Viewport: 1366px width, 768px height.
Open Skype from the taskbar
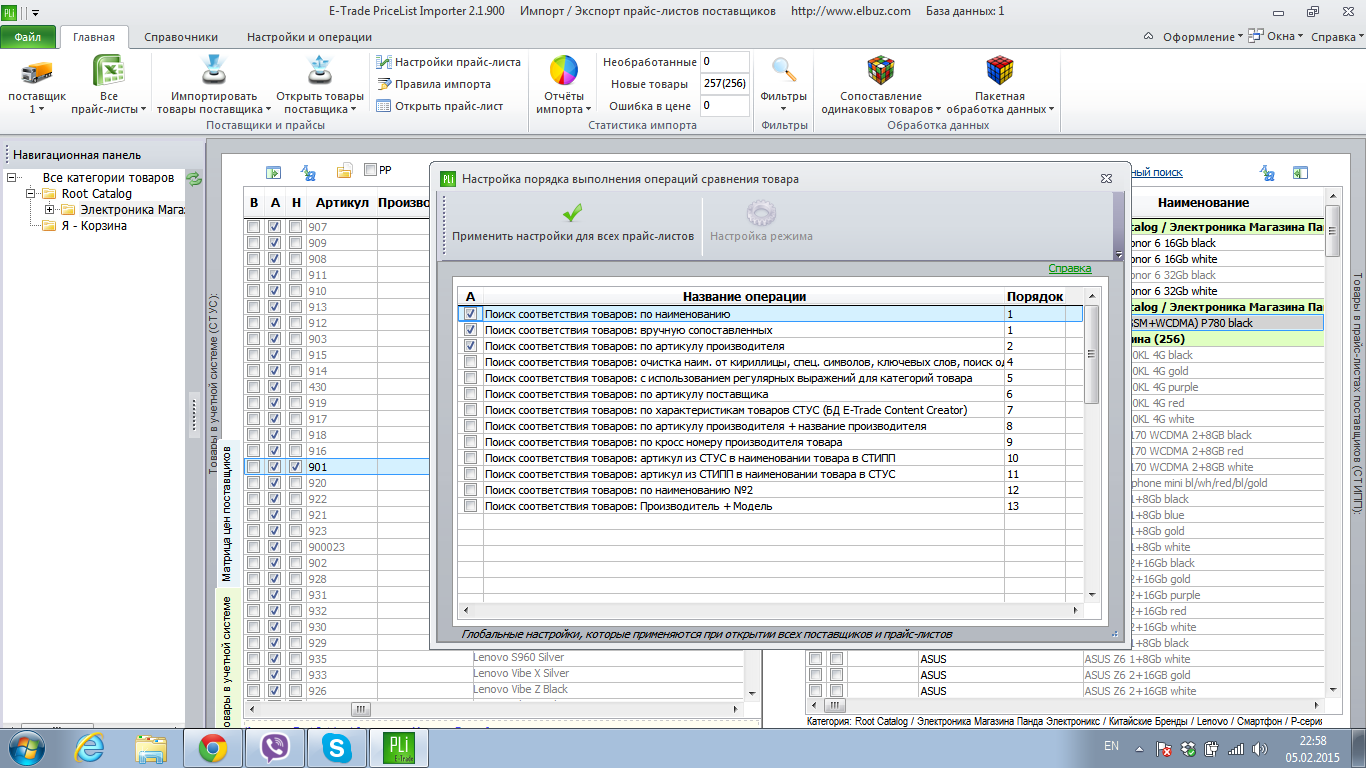point(335,747)
